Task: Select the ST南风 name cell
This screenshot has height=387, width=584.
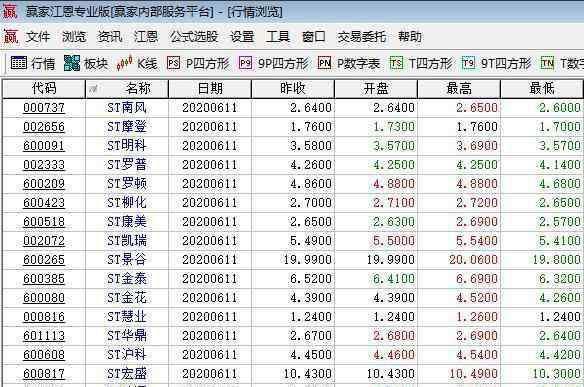Action: pyautogui.click(x=127, y=108)
